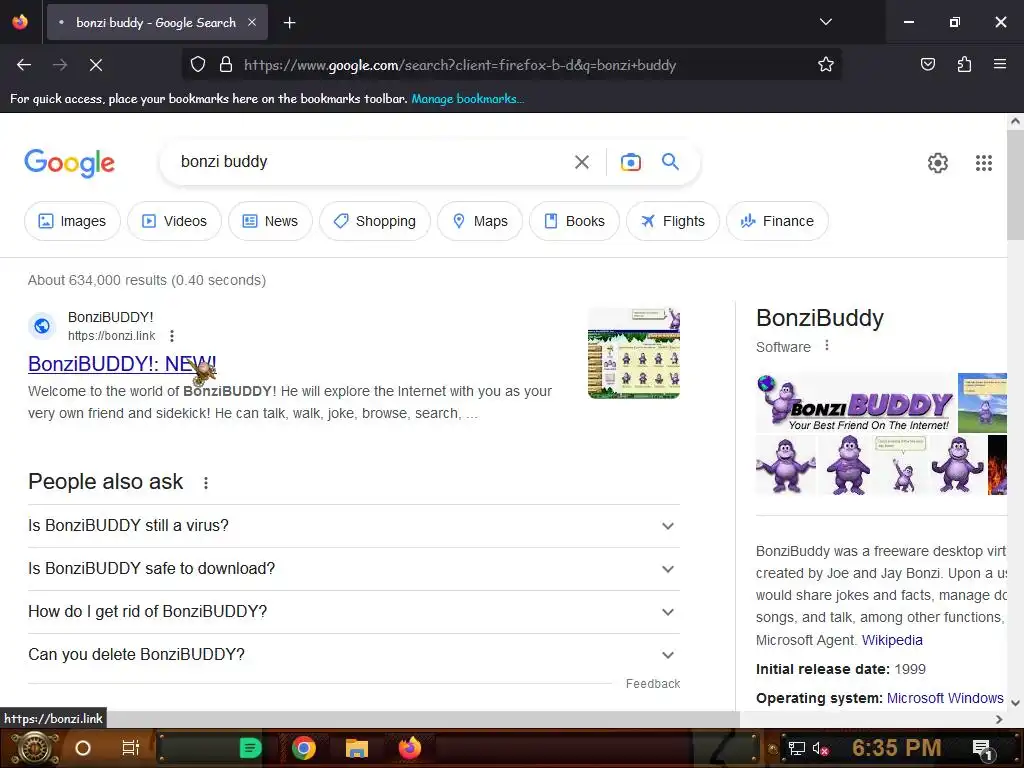Open the BonziBUDDY result thumbnail
The width and height of the screenshot is (1024, 768).
point(633,353)
